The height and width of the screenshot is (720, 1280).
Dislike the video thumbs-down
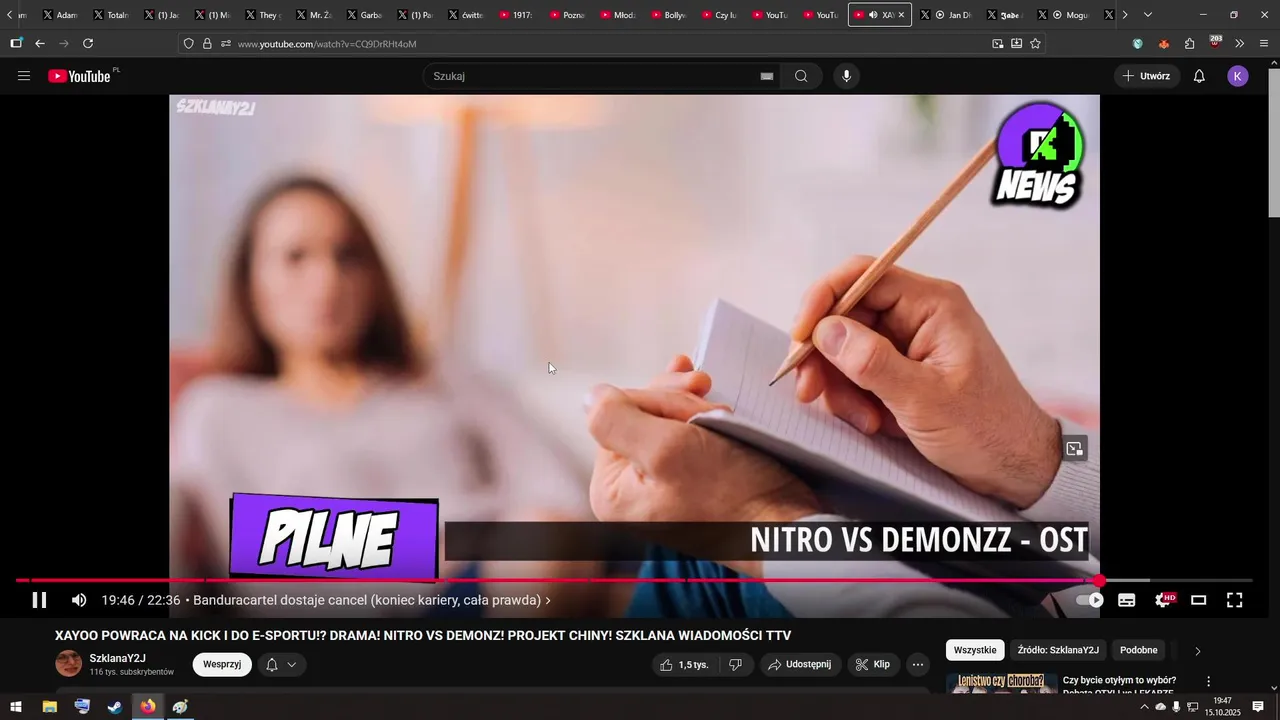(x=736, y=664)
